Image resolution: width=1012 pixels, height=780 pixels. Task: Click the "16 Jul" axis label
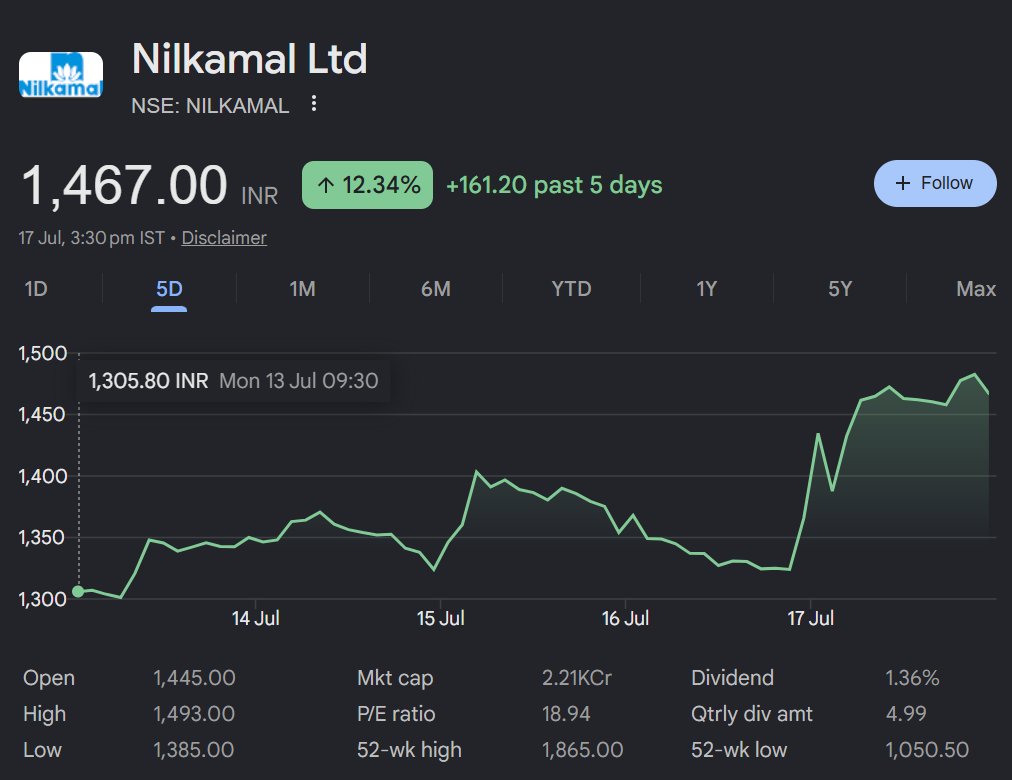pos(625,618)
